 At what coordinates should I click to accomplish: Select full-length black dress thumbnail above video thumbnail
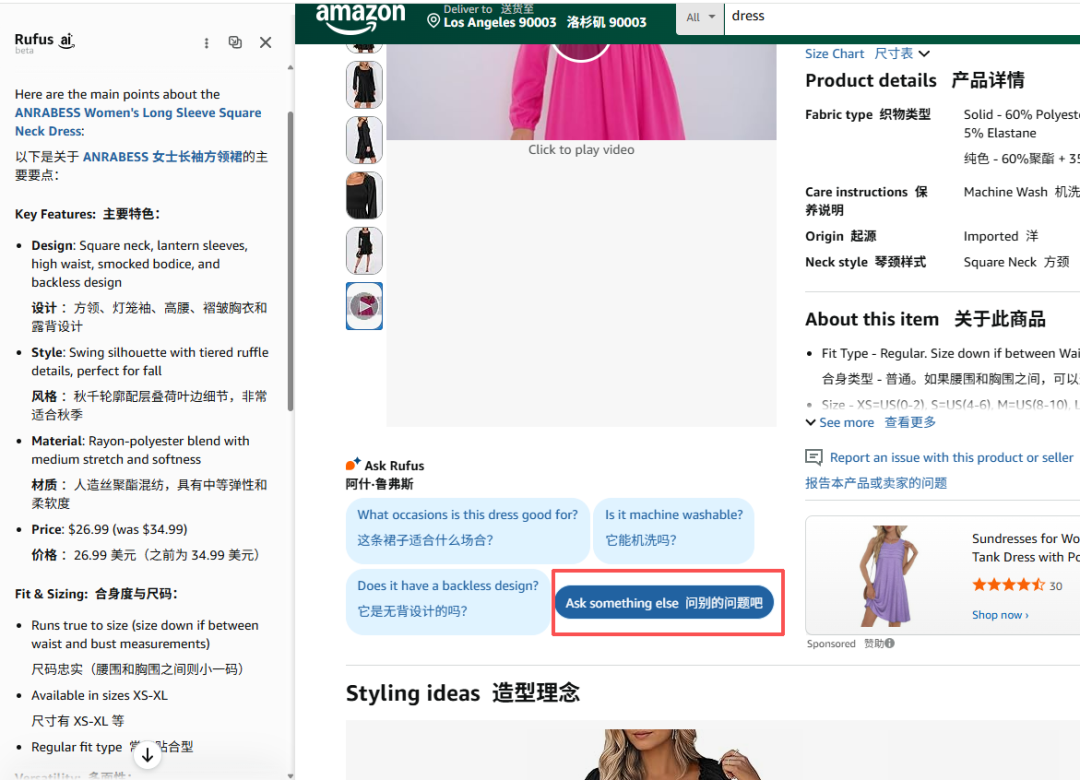(364, 251)
